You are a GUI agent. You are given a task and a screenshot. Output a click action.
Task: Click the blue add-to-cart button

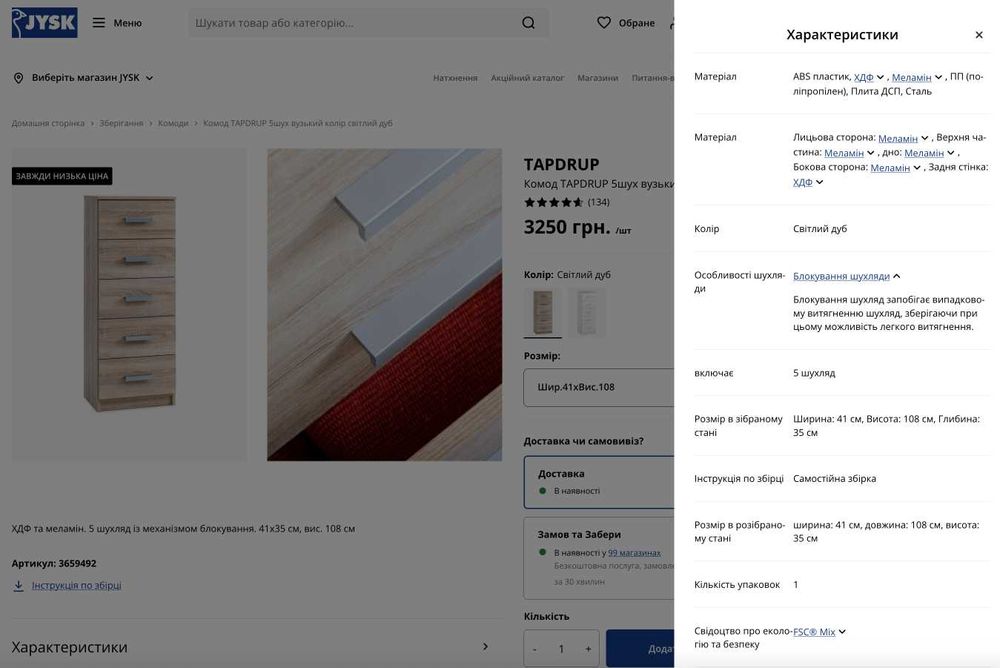pos(640,648)
